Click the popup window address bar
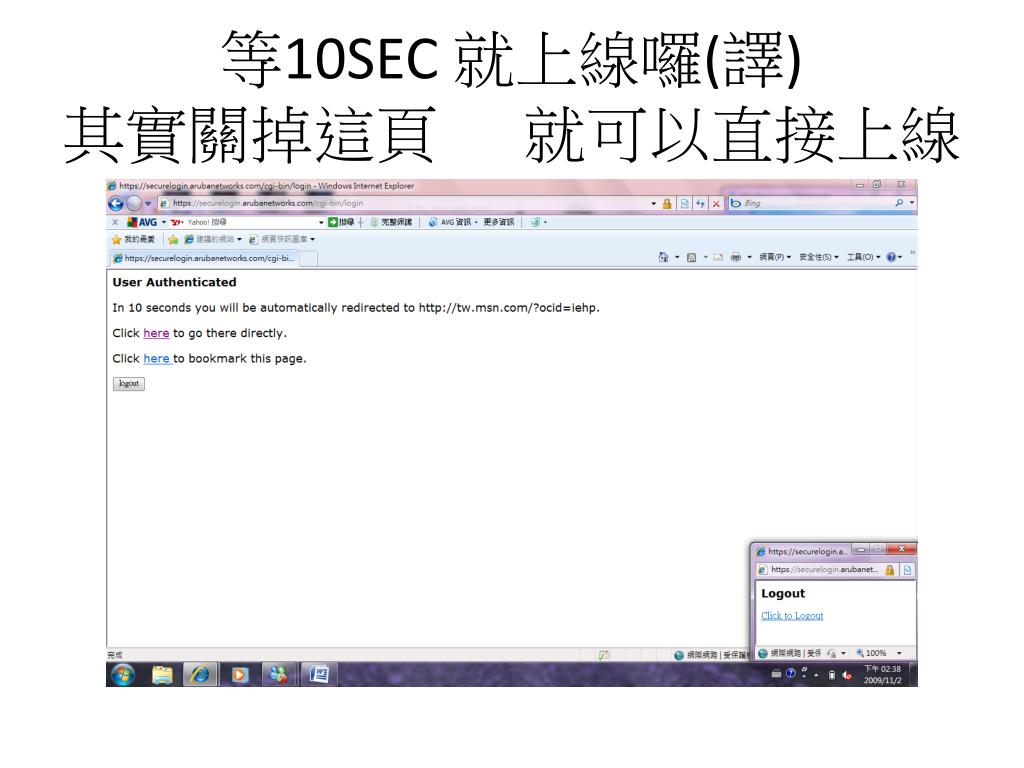Screen dimensions: 1024x768 pyautogui.click(x=824, y=569)
